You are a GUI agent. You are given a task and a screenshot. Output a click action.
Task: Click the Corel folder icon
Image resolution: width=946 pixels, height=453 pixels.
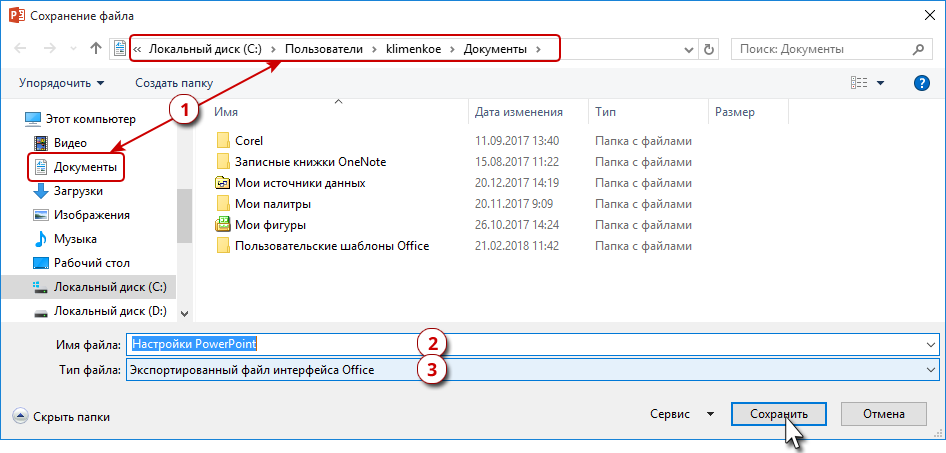pos(223,141)
